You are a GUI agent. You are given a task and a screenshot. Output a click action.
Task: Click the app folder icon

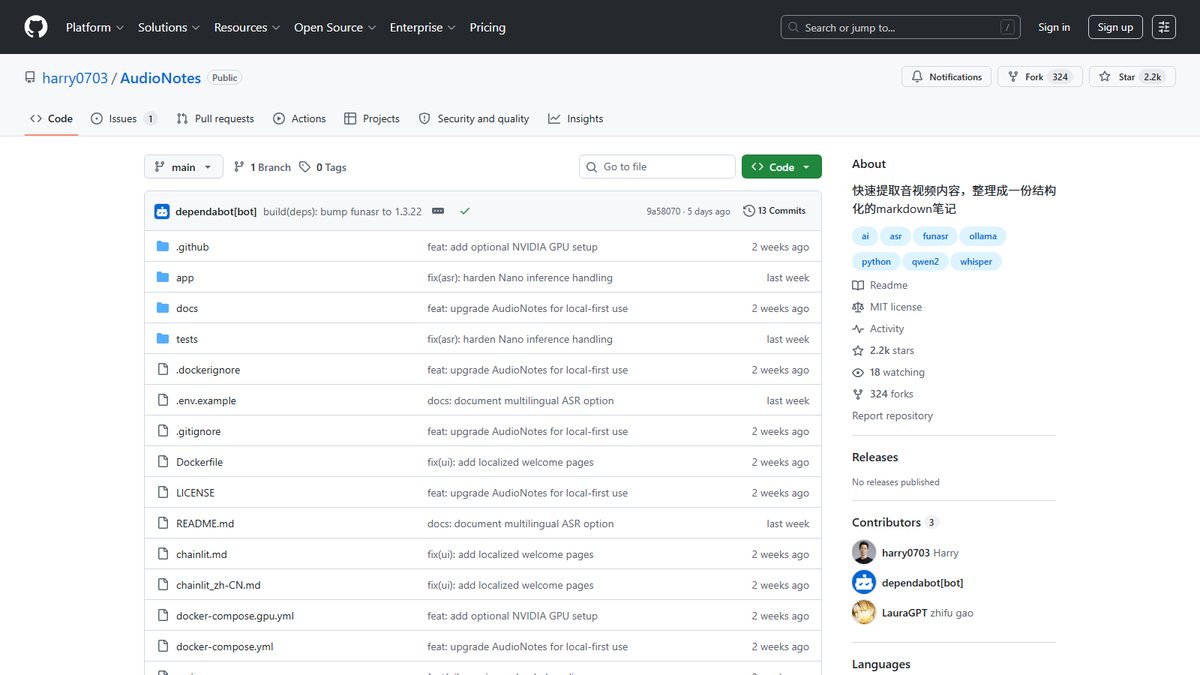[163, 278]
